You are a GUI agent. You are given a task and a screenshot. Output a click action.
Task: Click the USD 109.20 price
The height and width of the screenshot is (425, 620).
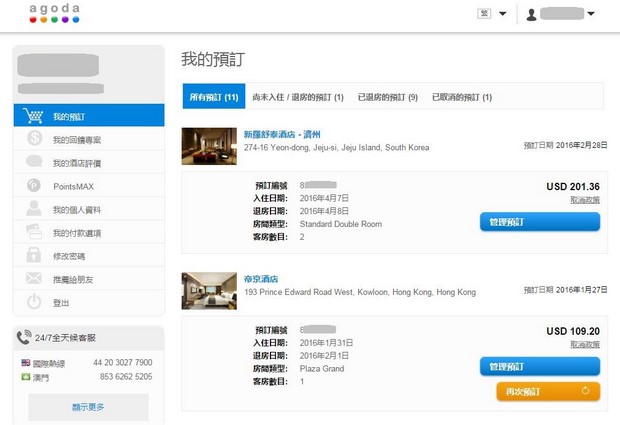573,331
